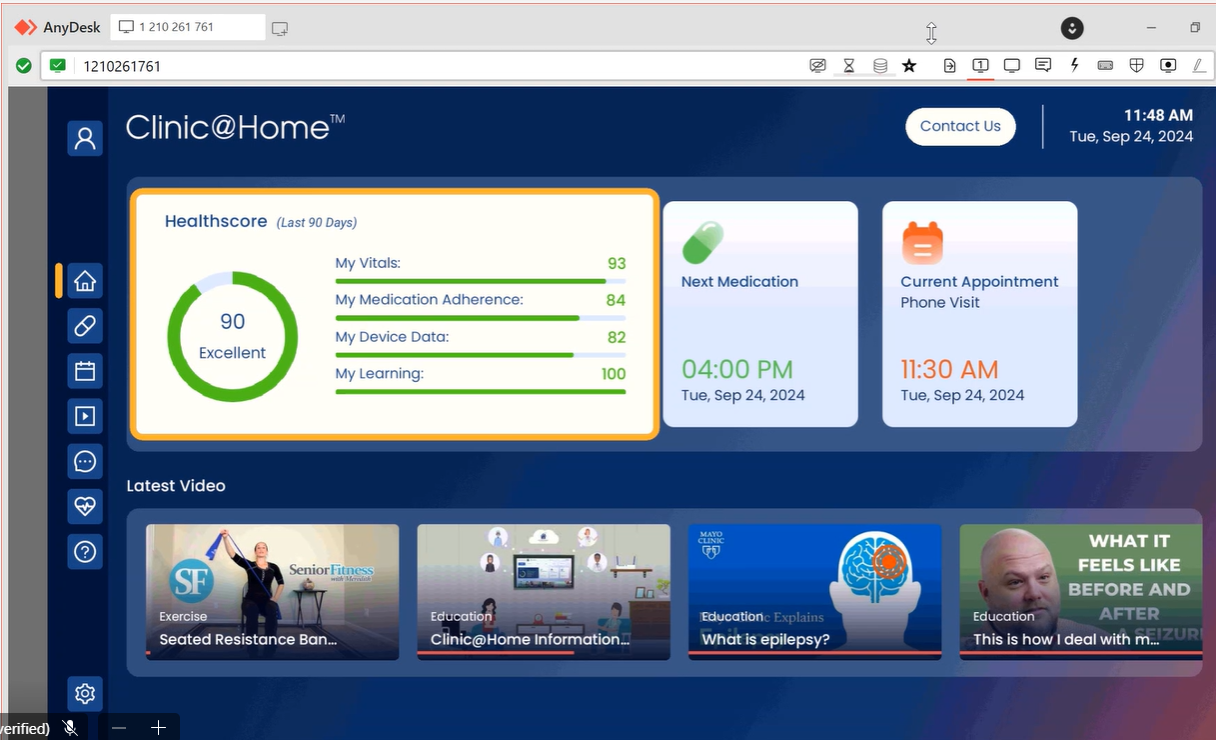Open the video library play icon
The width and height of the screenshot is (1216, 740).
[x=85, y=416]
